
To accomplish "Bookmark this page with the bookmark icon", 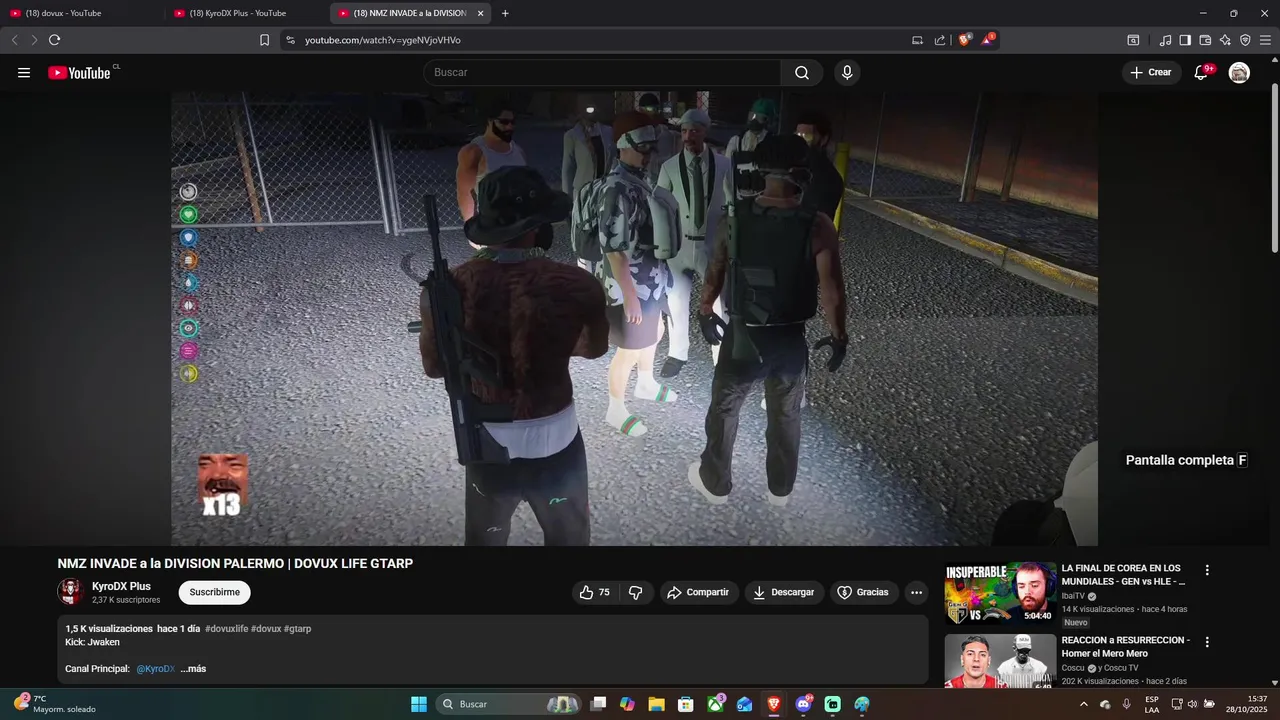I will (x=264, y=40).
